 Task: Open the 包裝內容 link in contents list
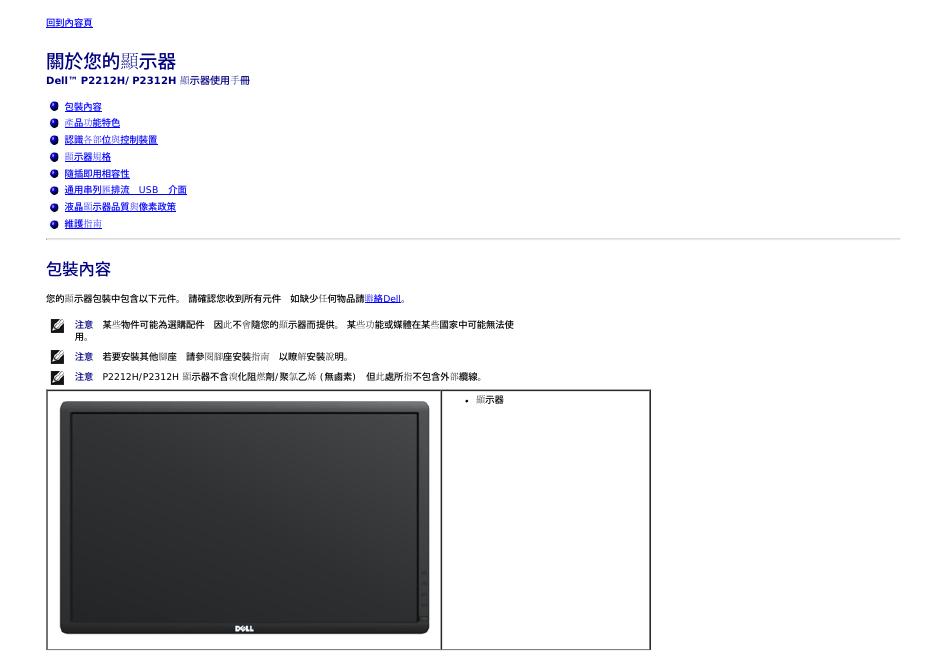83,106
